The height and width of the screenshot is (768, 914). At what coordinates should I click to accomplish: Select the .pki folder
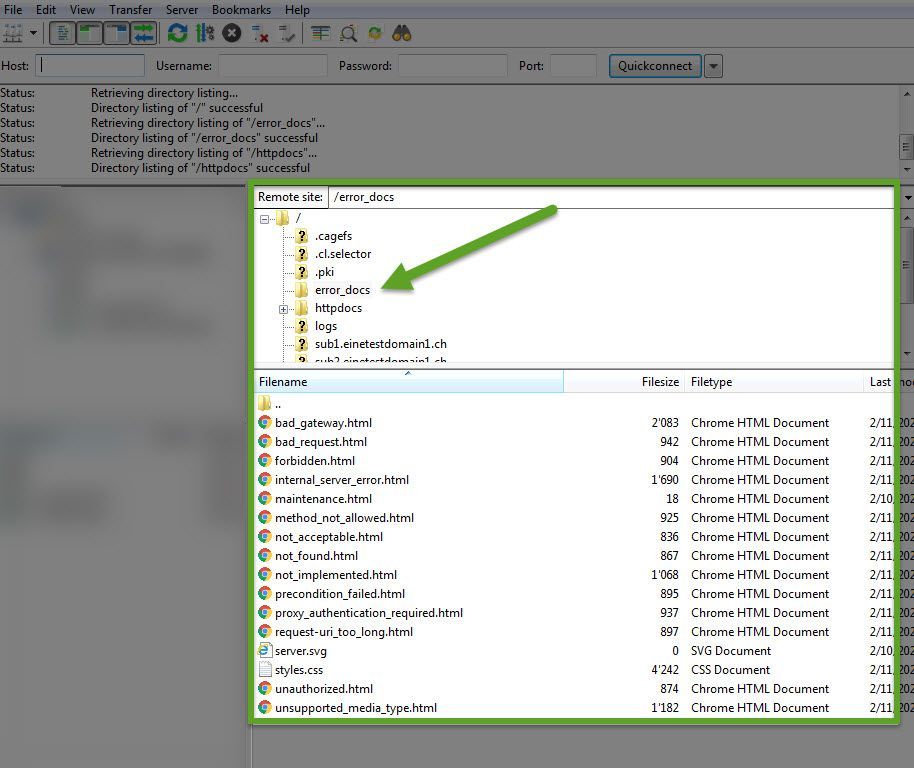[324, 272]
